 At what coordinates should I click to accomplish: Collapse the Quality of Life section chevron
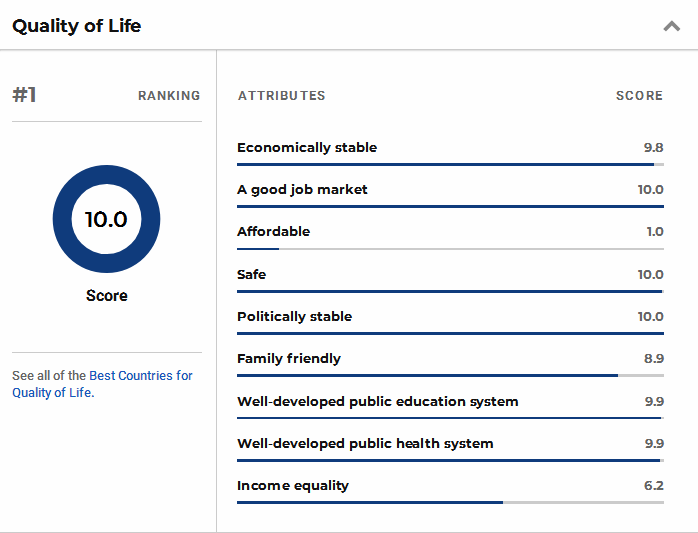coord(671,26)
